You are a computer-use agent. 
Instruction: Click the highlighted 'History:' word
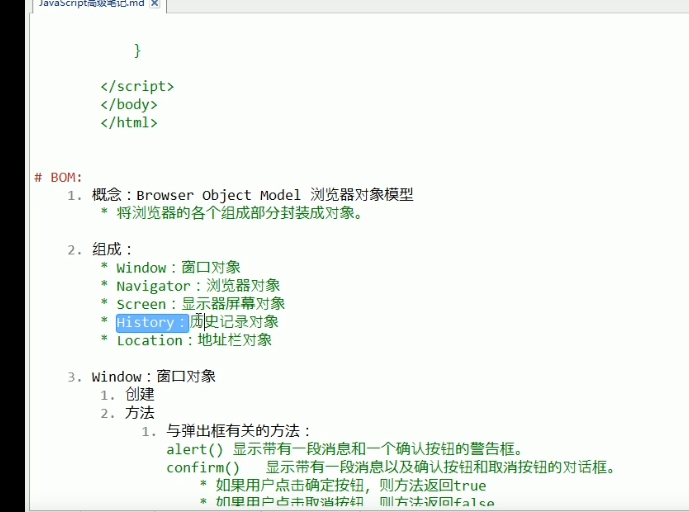point(152,323)
